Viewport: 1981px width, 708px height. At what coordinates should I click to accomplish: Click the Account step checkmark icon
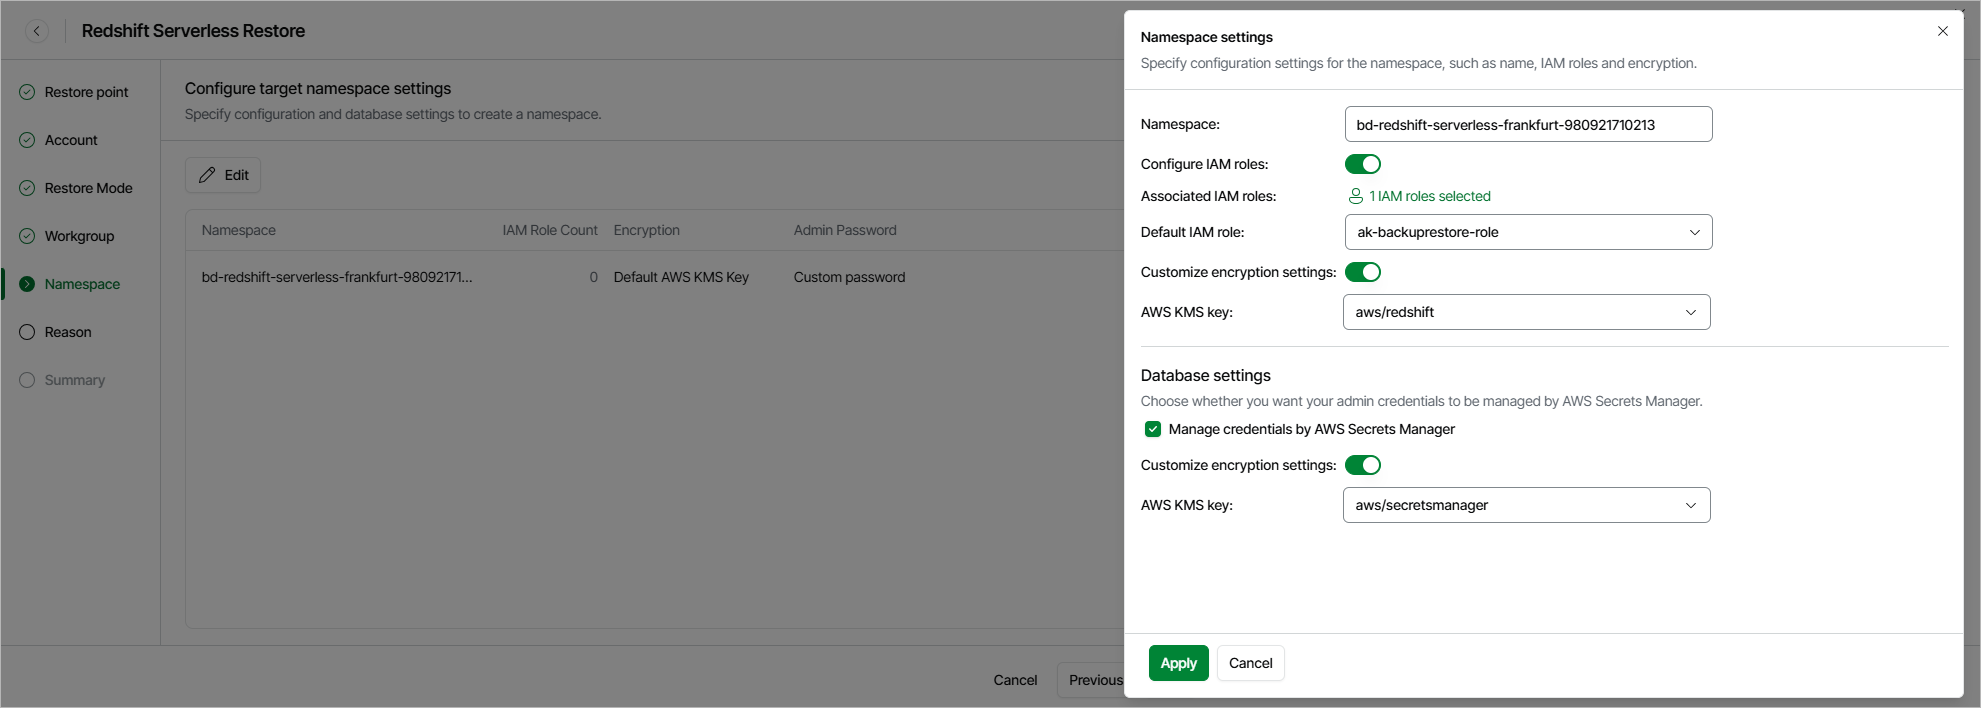coord(27,140)
